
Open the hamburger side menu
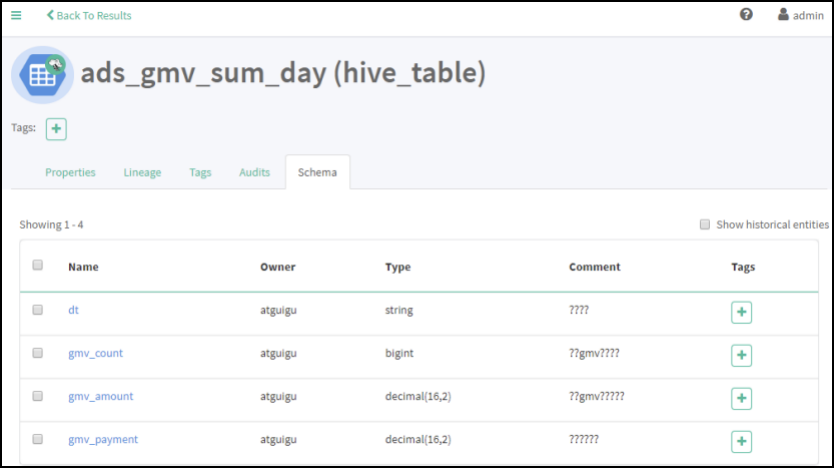coord(16,15)
